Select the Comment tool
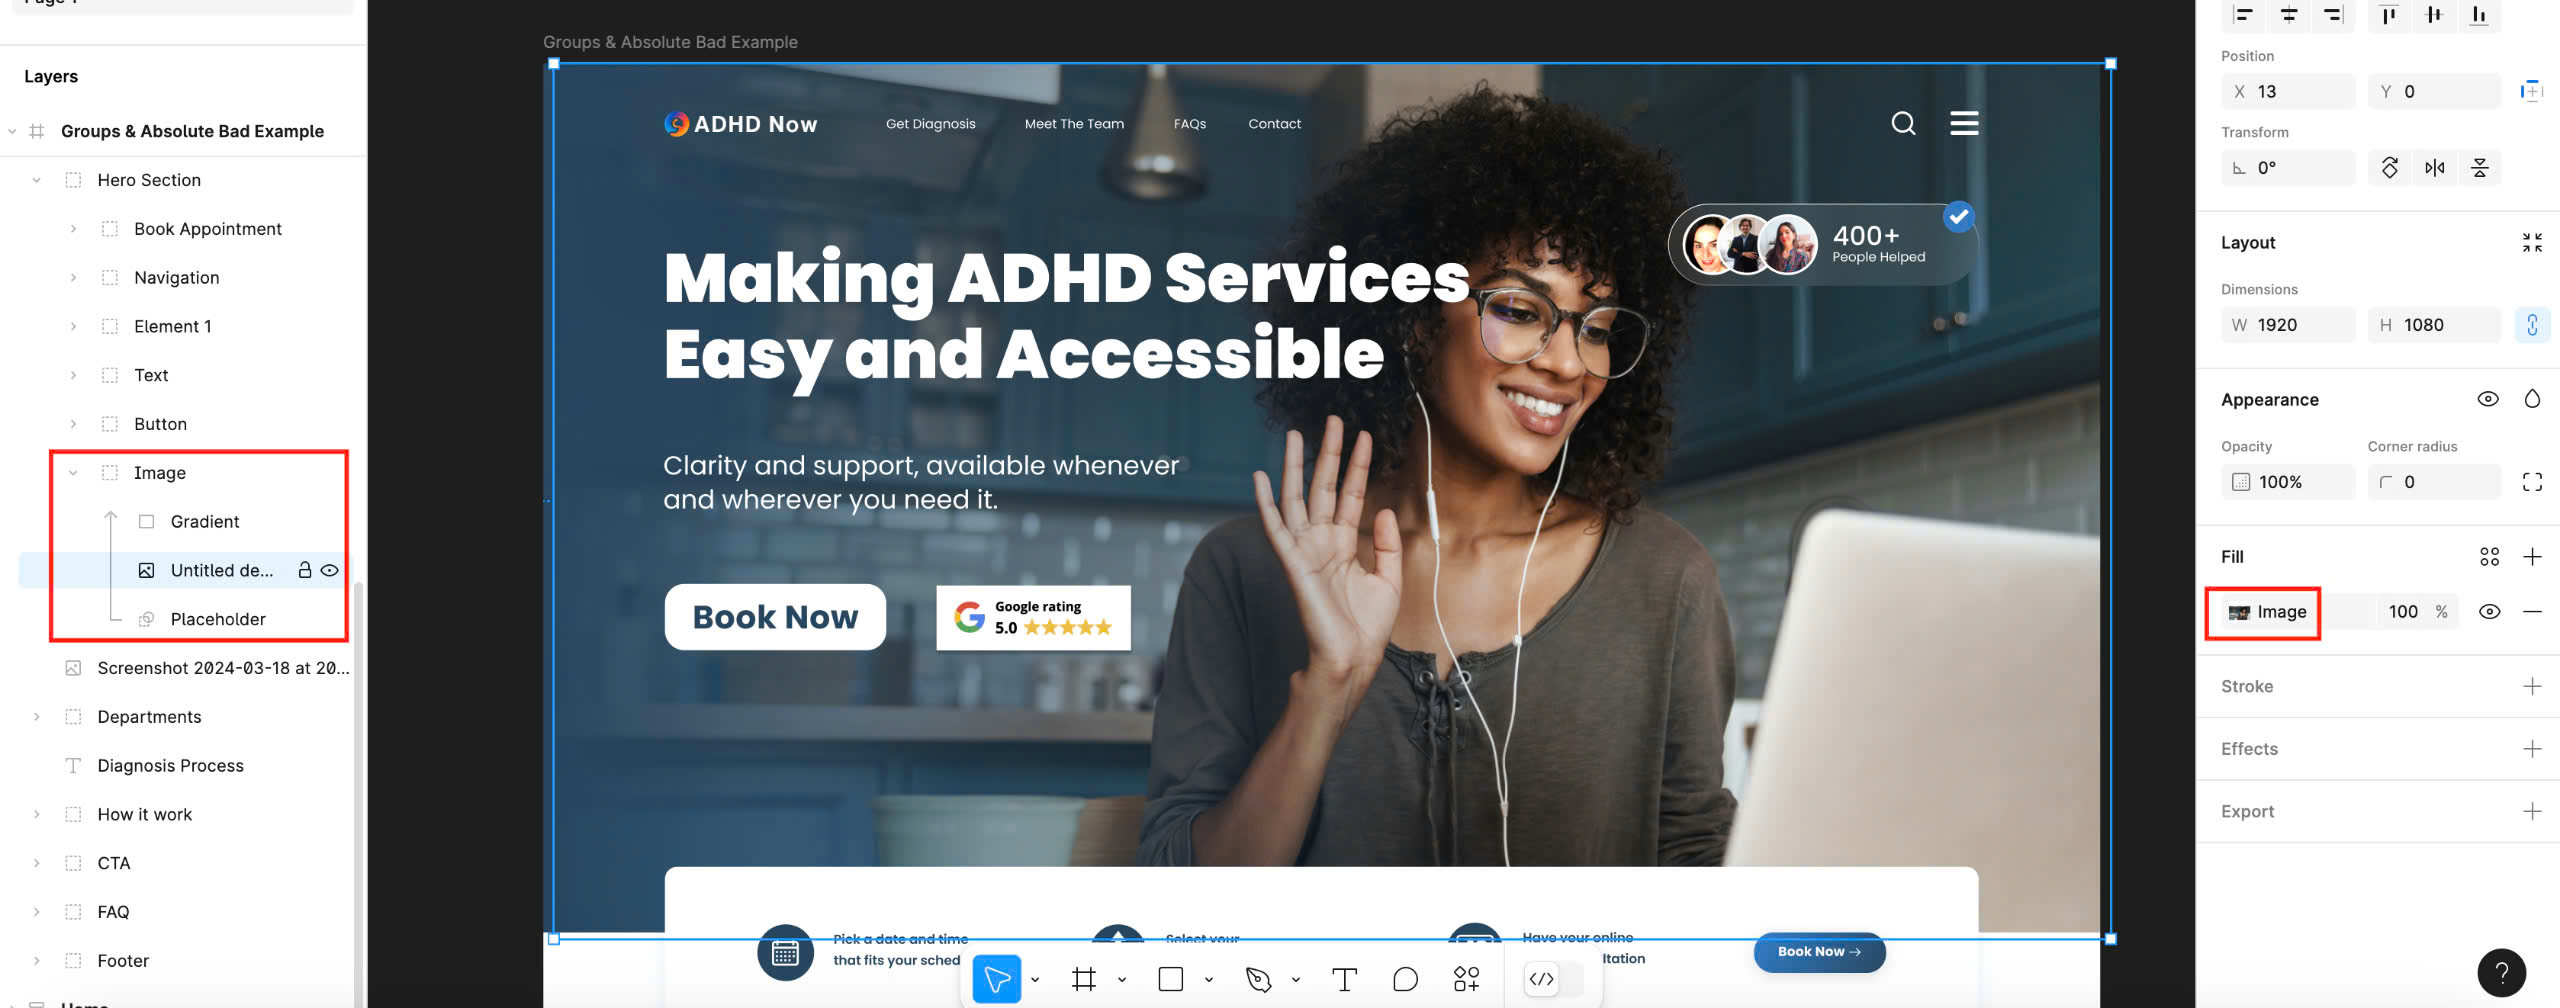 (x=1405, y=979)
